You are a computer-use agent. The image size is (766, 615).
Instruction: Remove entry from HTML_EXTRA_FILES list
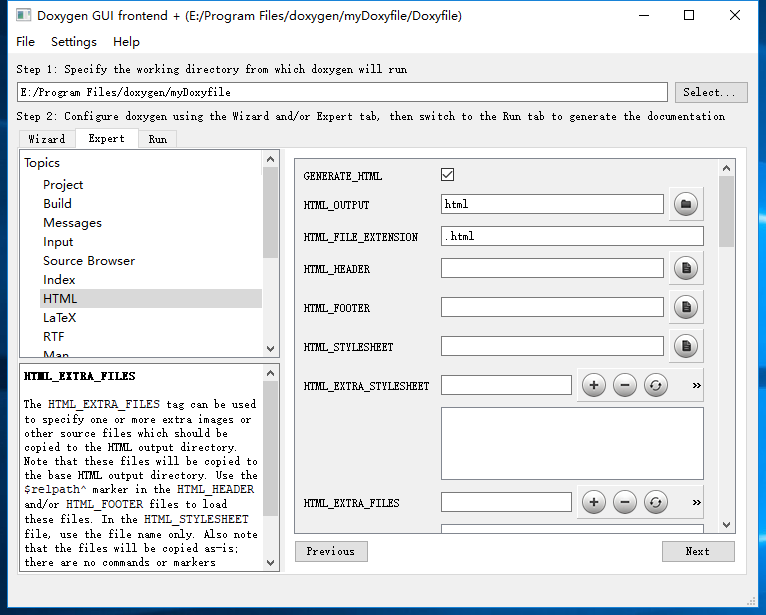coord(625,502)
